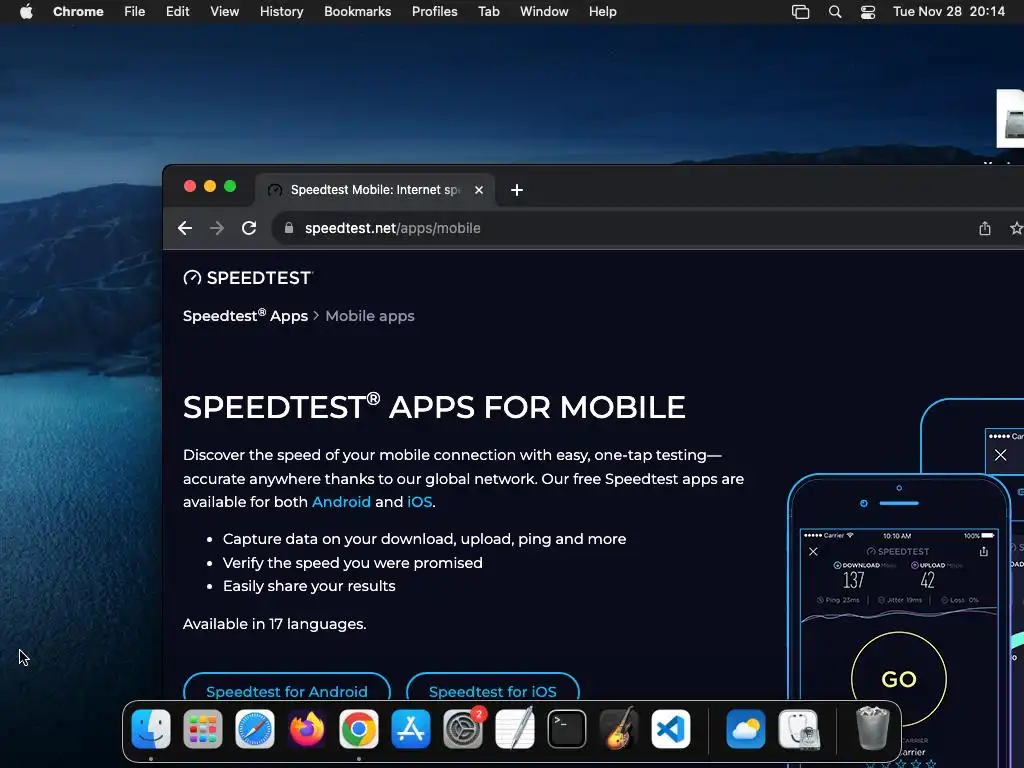Open the History menu
Screen dimensions: 1024x768
pos(281,12)
